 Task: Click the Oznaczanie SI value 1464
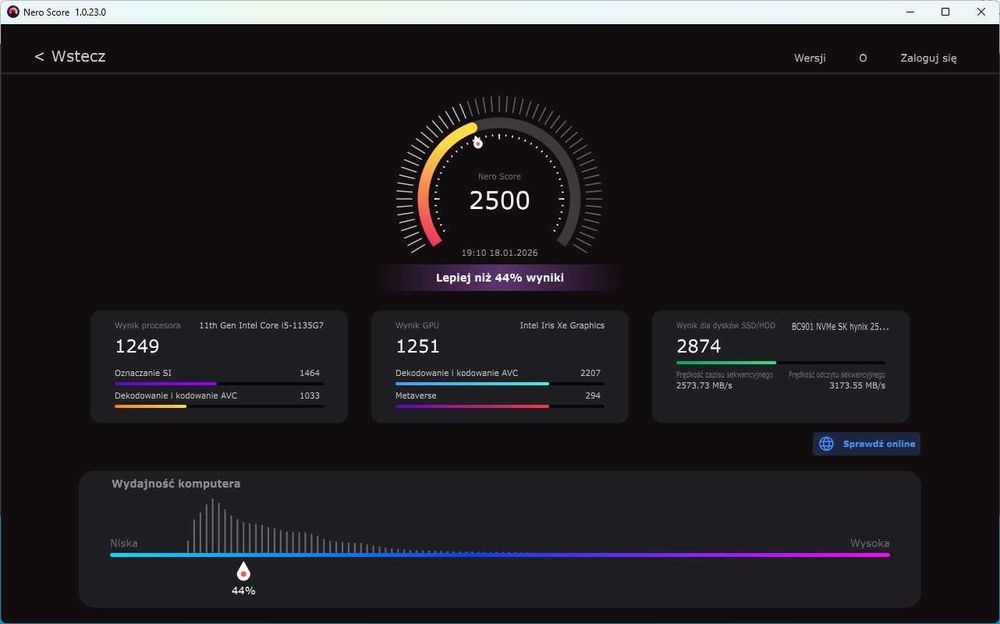[x=309, y=373]
